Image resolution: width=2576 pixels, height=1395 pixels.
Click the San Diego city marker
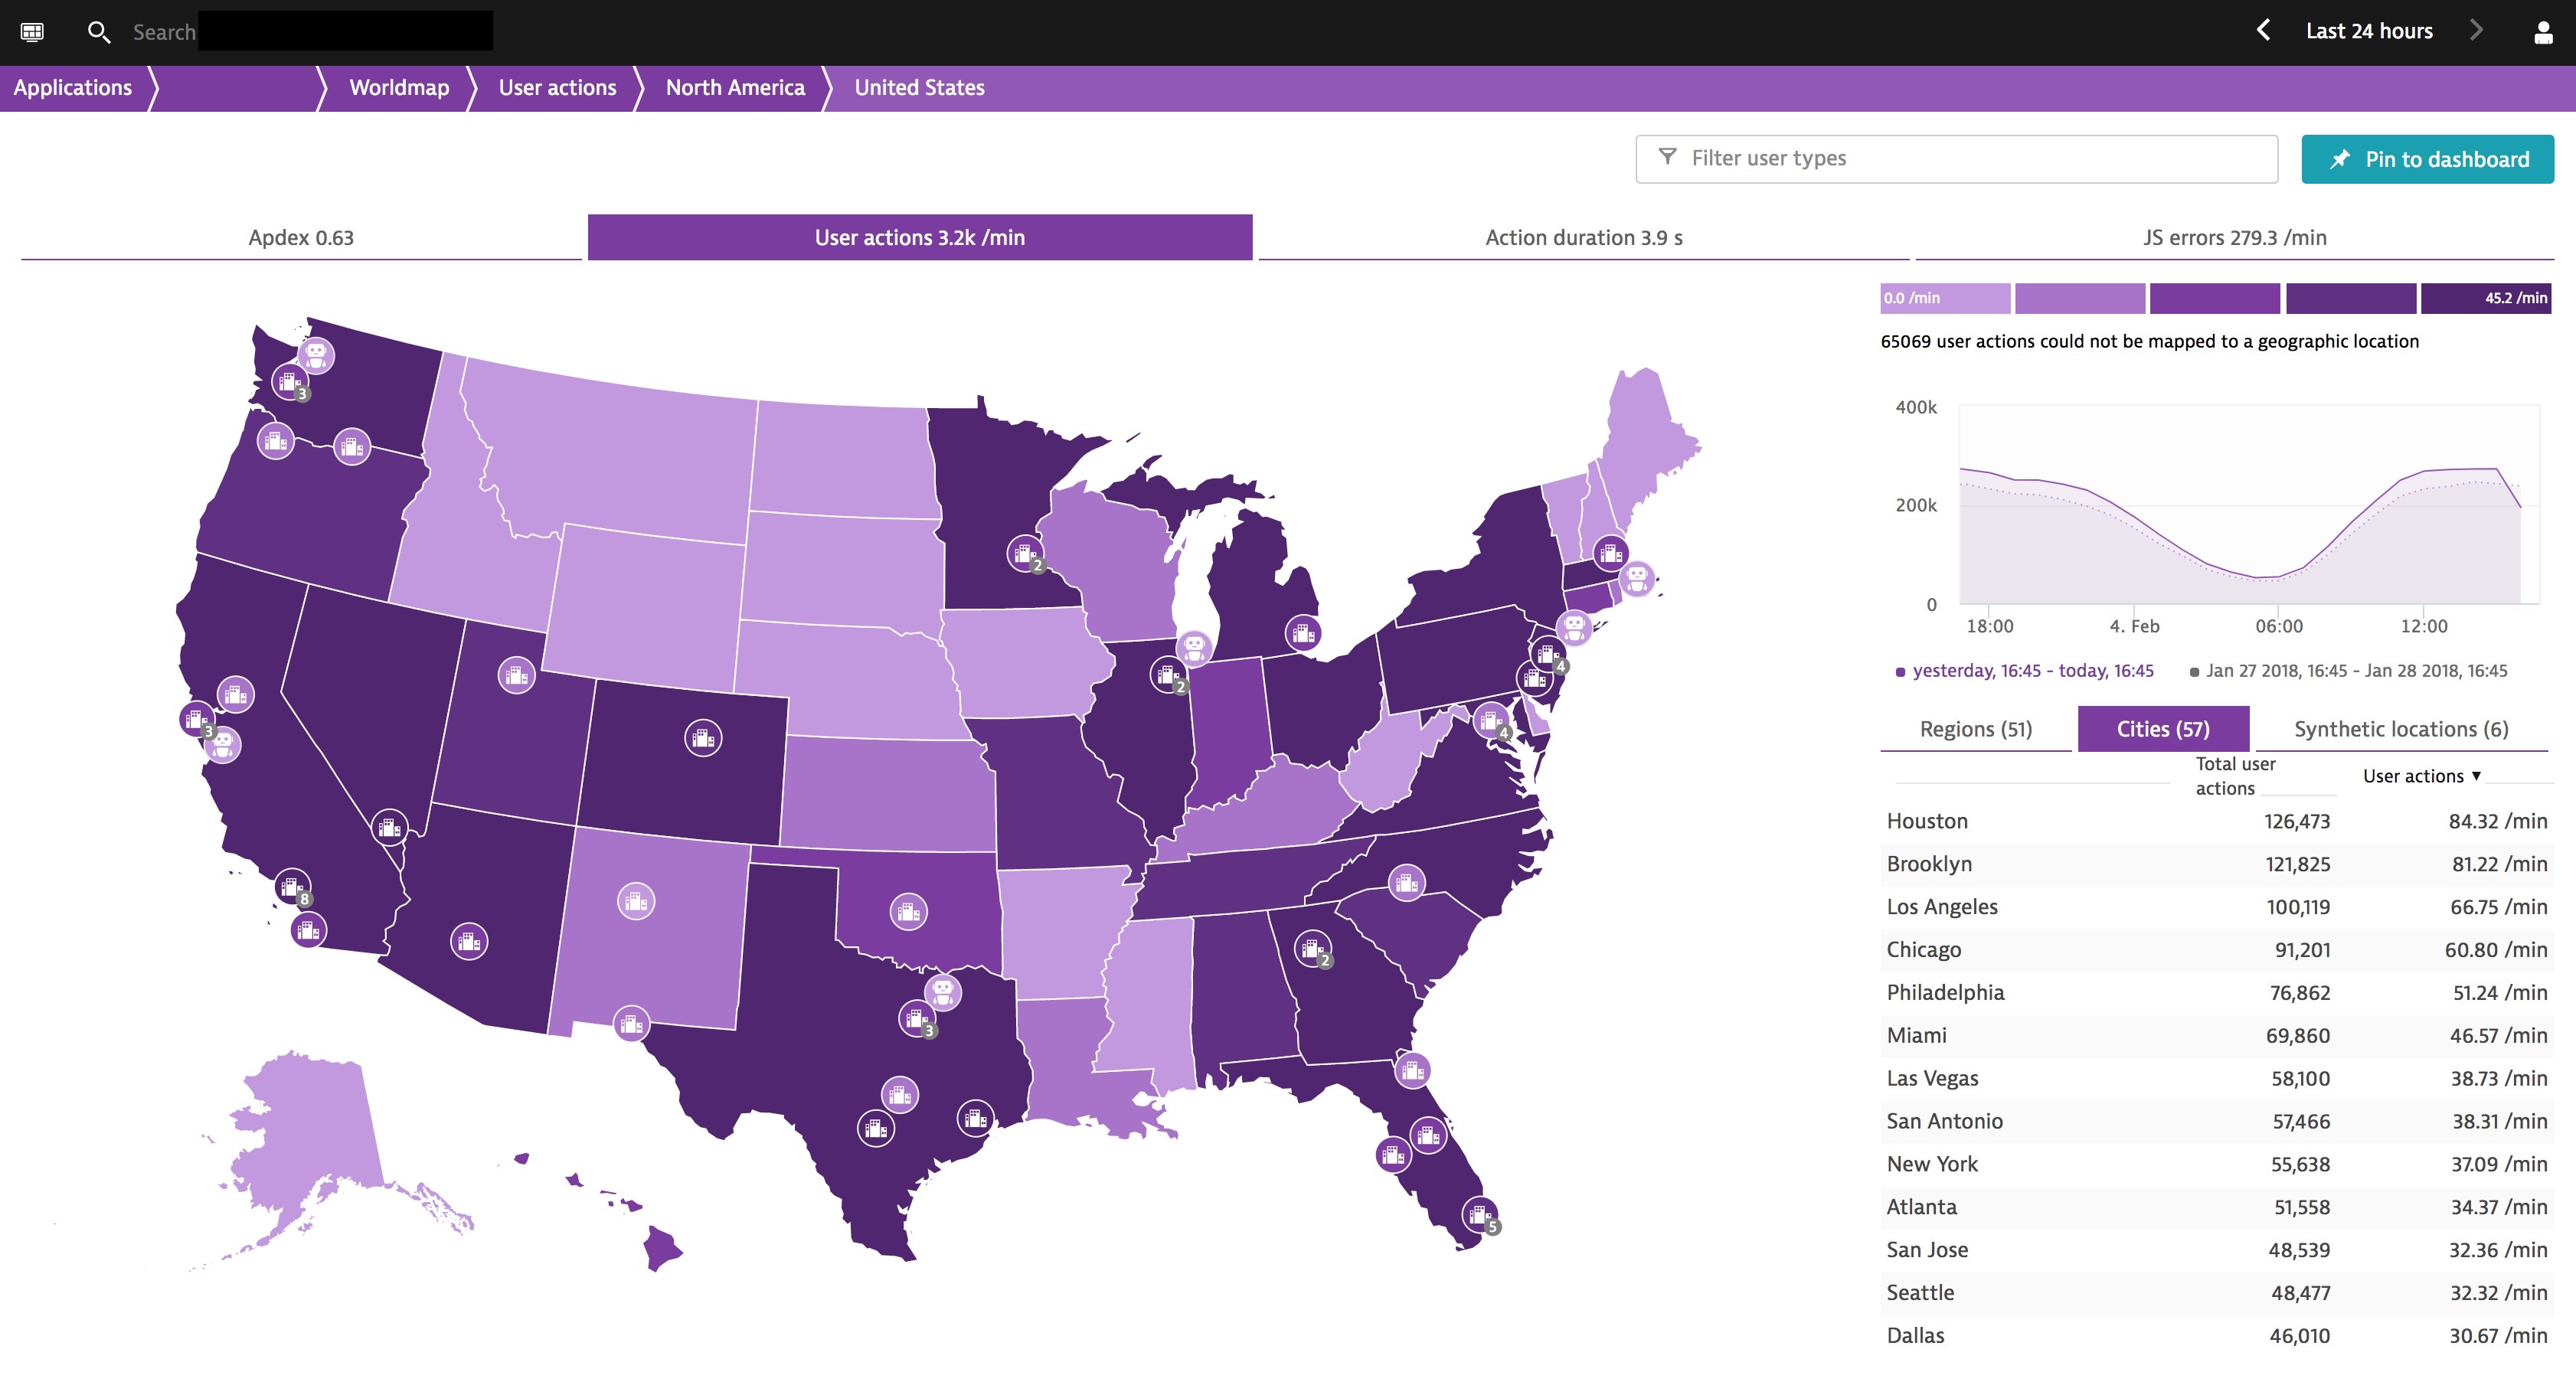tap(309, 931)
